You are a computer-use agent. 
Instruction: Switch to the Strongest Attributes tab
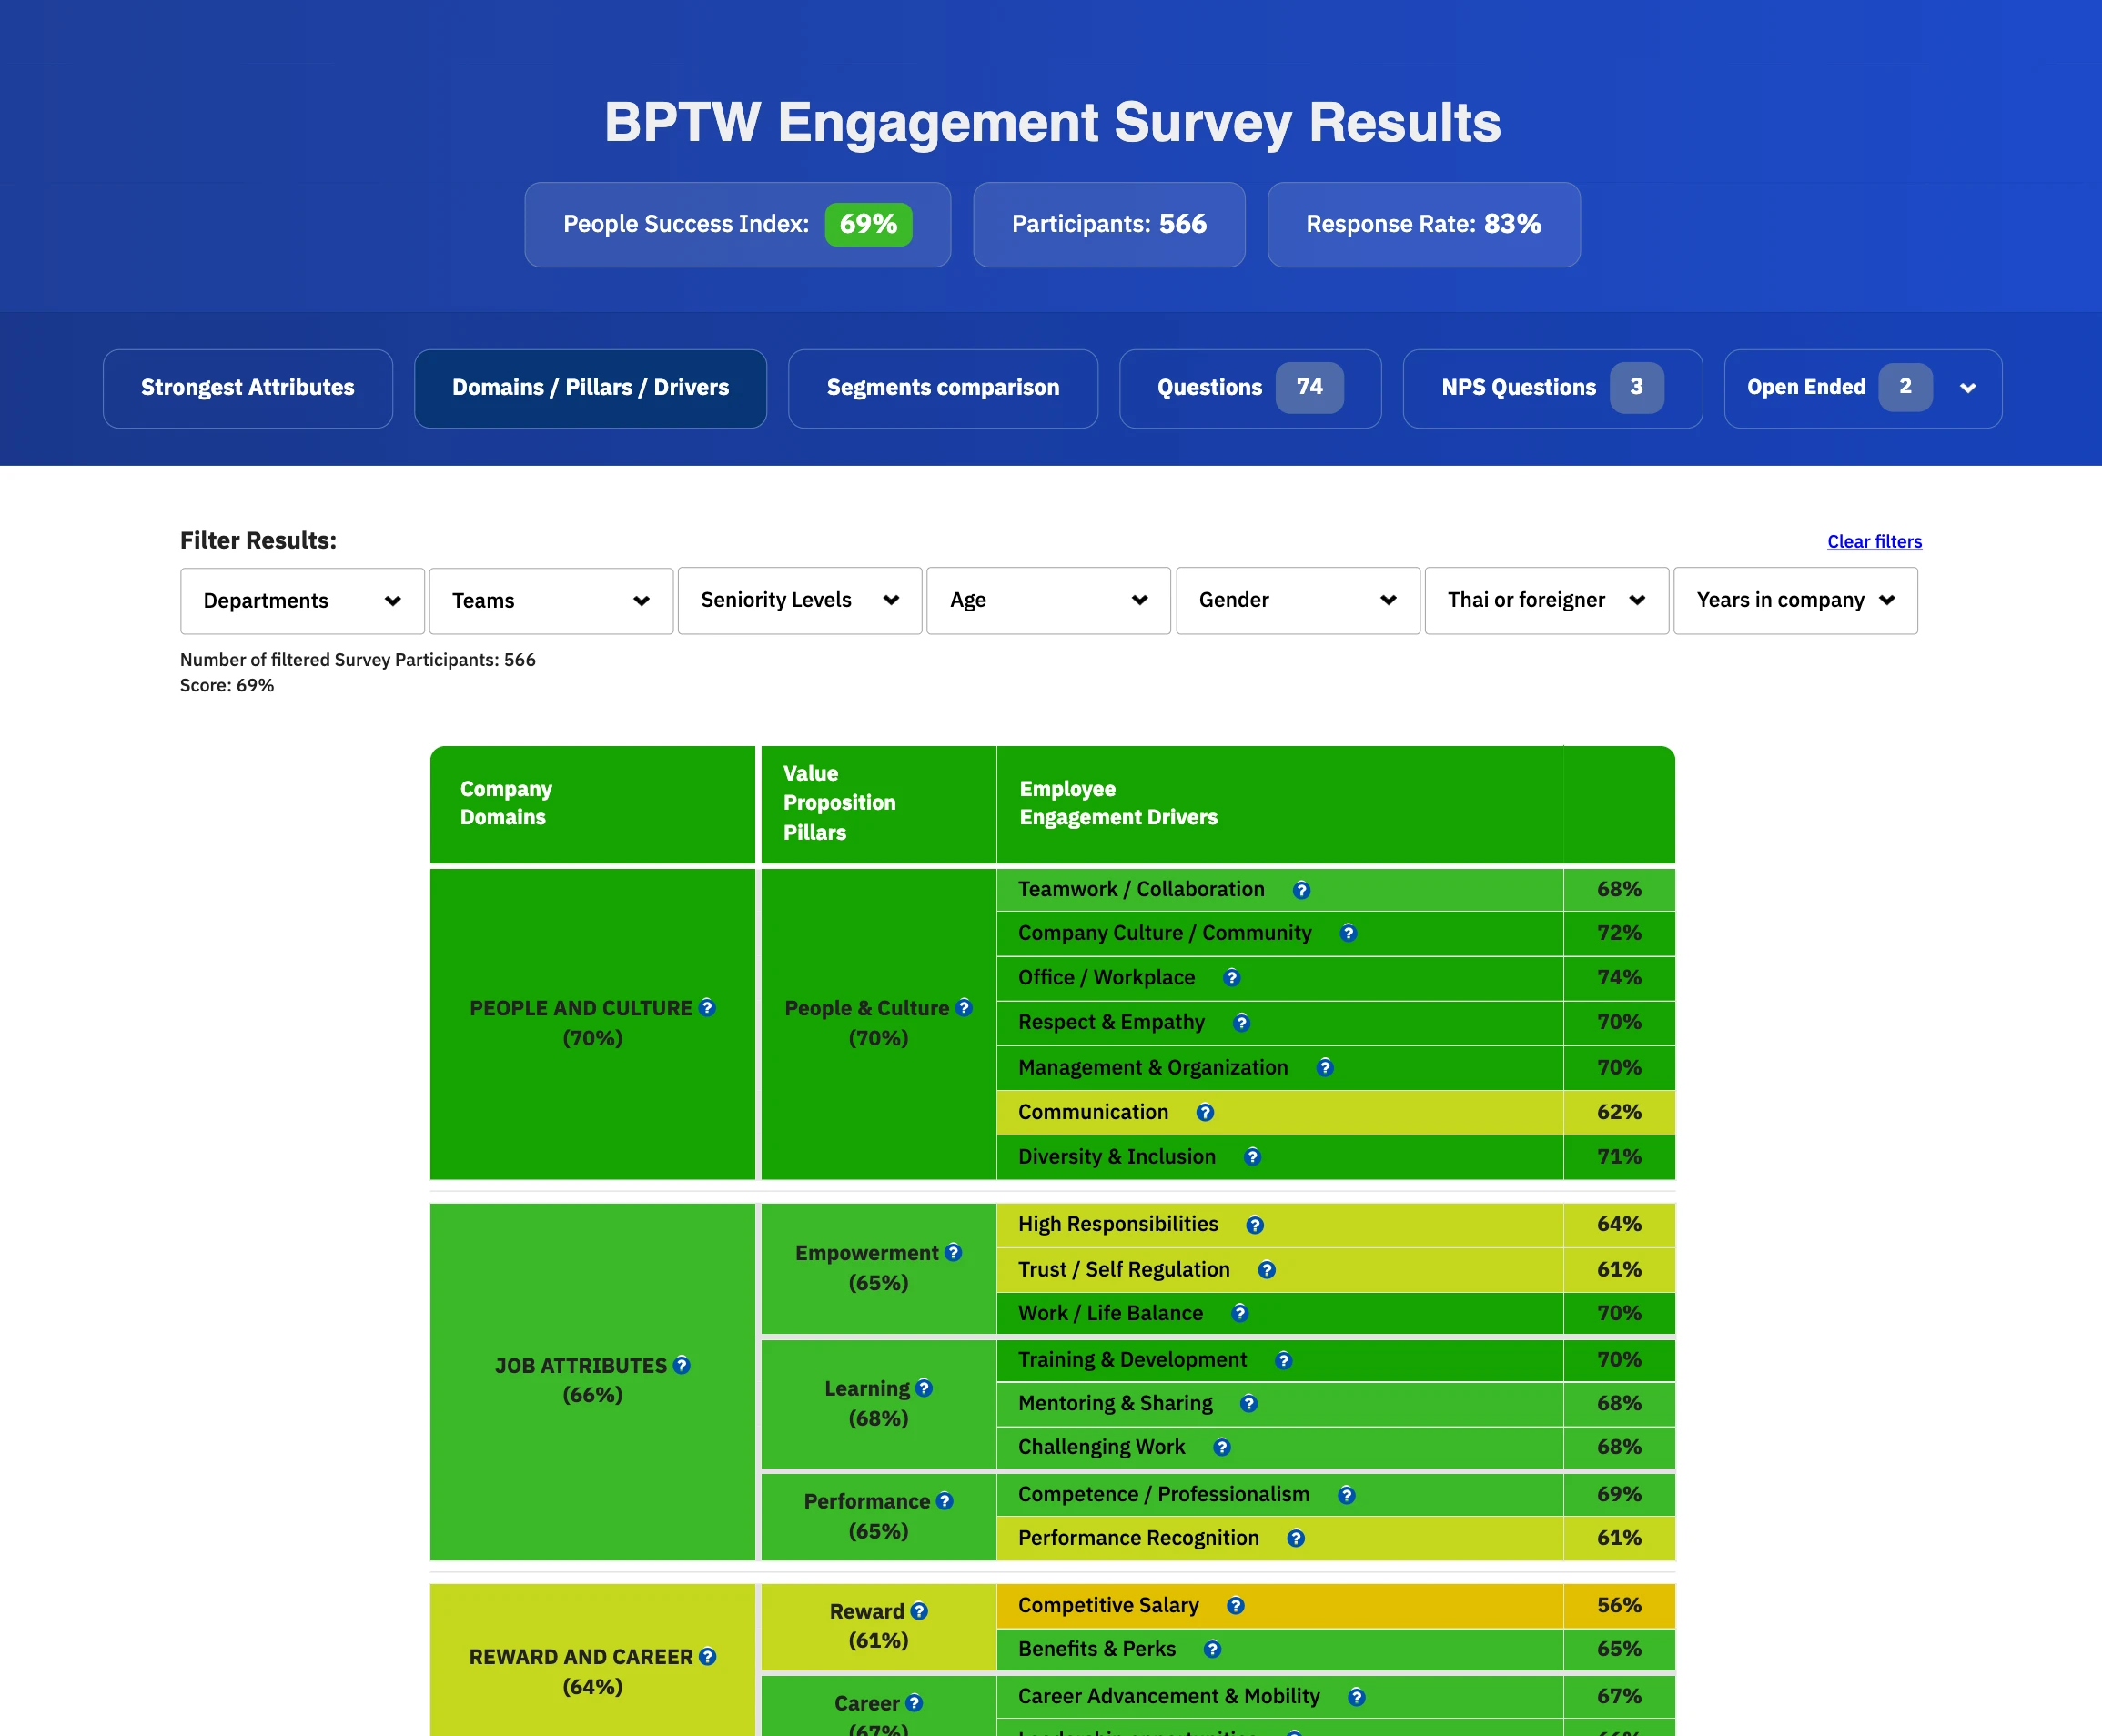point(247,388)
